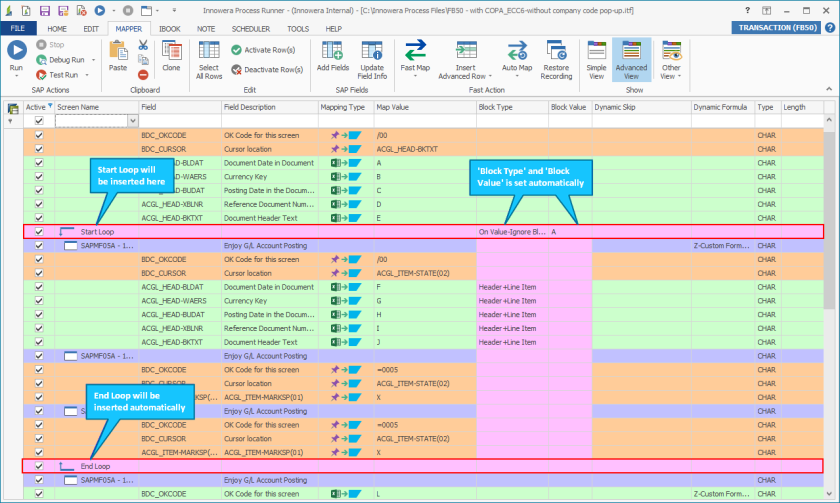Expand the Insert Advanced Row dropdown
The height and width of the screenshot is (503, 840).
tap(465, 76)
